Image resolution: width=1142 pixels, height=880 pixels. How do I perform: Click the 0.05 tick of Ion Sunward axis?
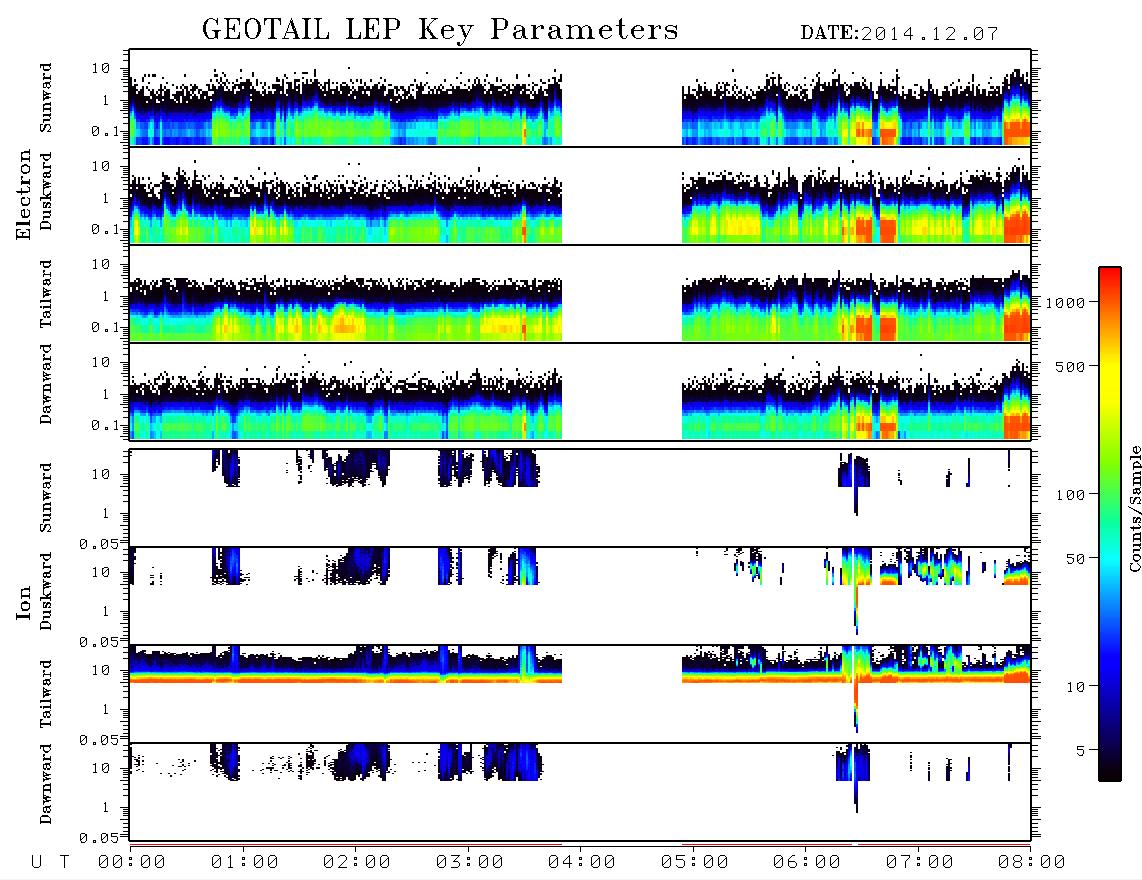click(99, 543)
